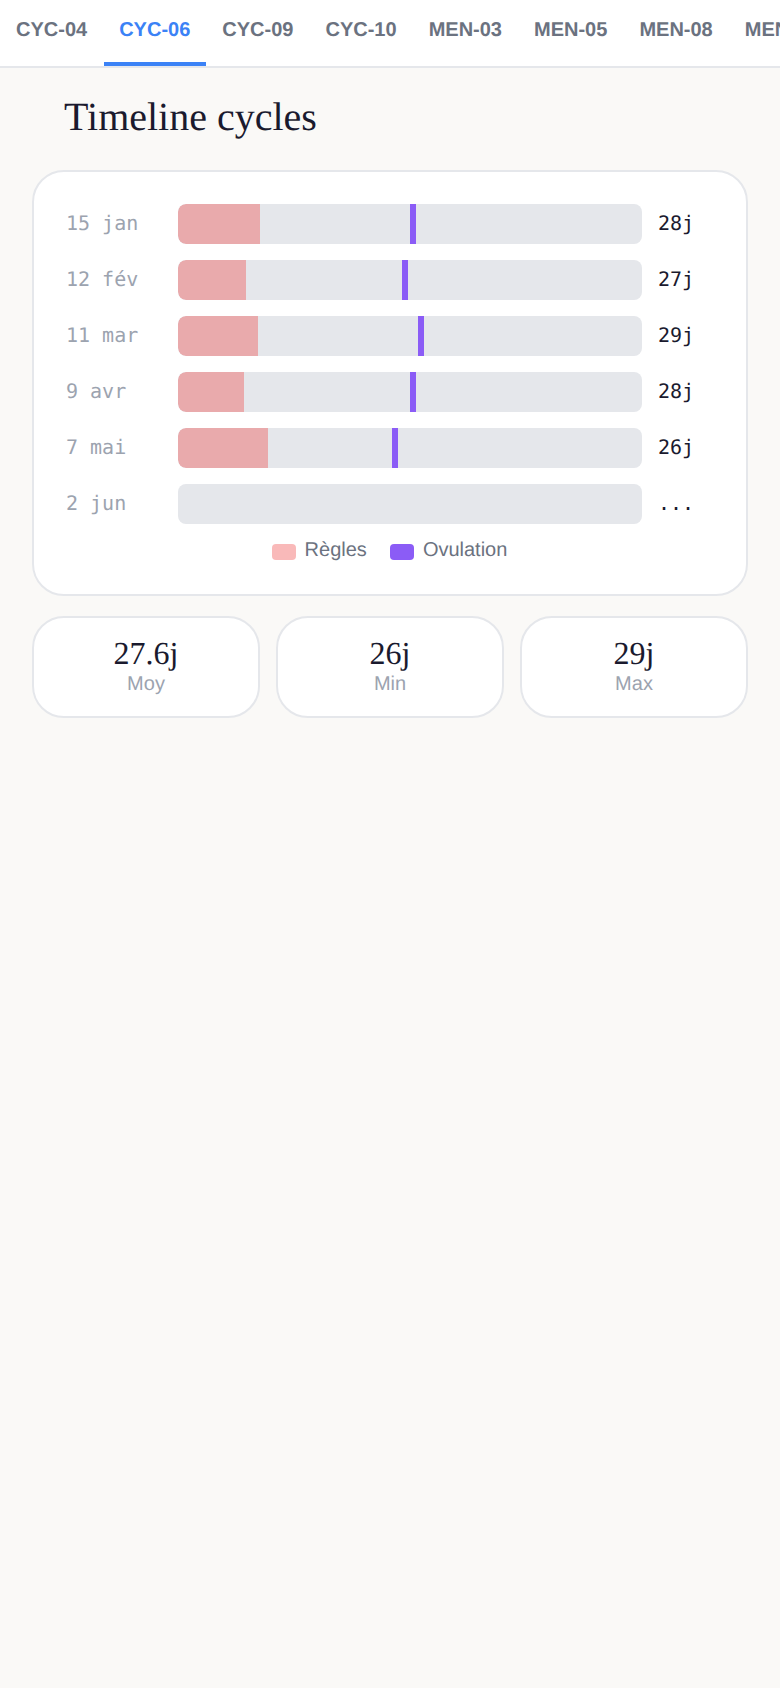
Task: Select the ovulation marker in the 7 mai cycle
Action: (395, 448)
